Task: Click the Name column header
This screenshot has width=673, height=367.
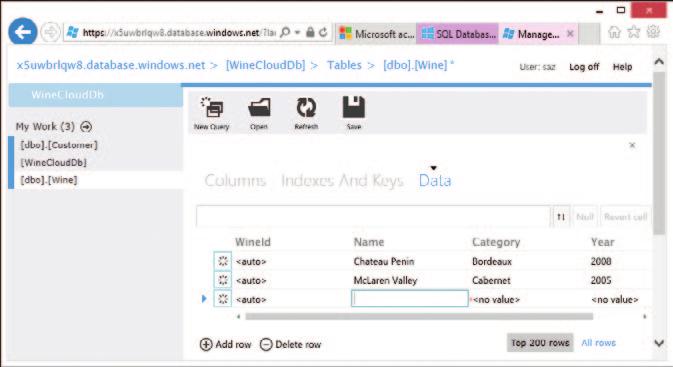Action: coord(369,242)
